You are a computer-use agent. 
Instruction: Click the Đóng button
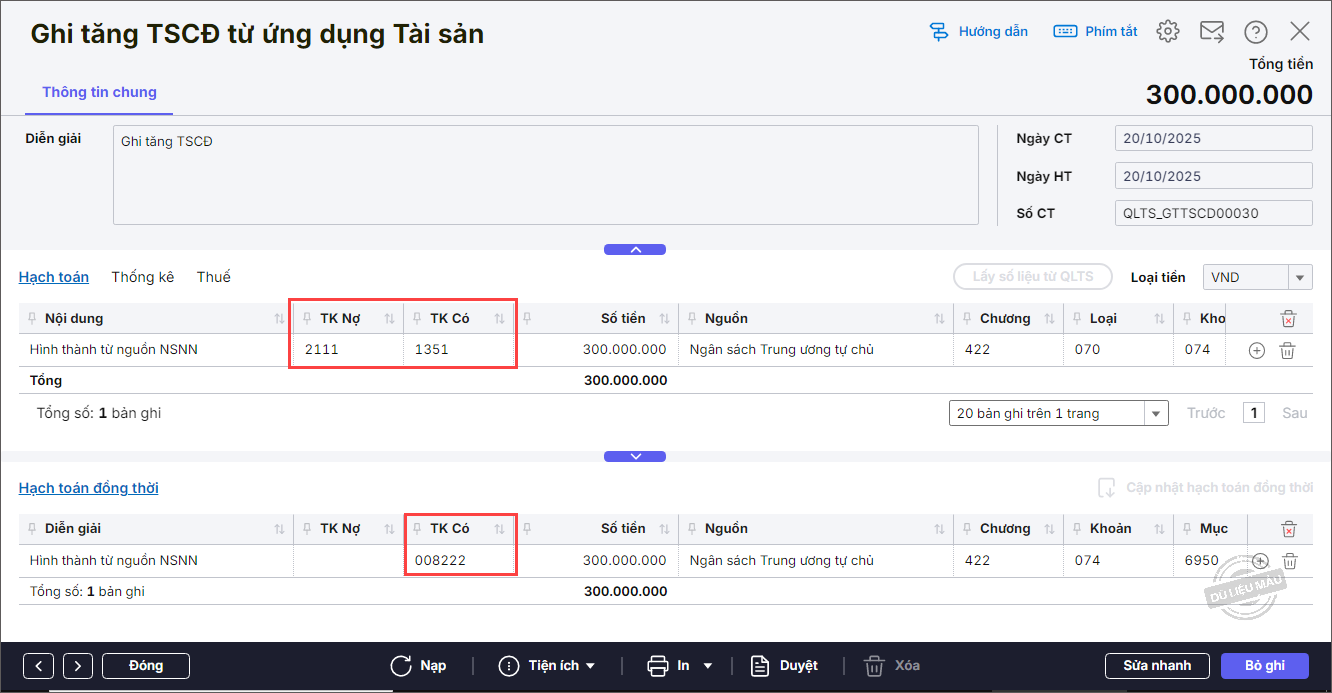(146, 666)
